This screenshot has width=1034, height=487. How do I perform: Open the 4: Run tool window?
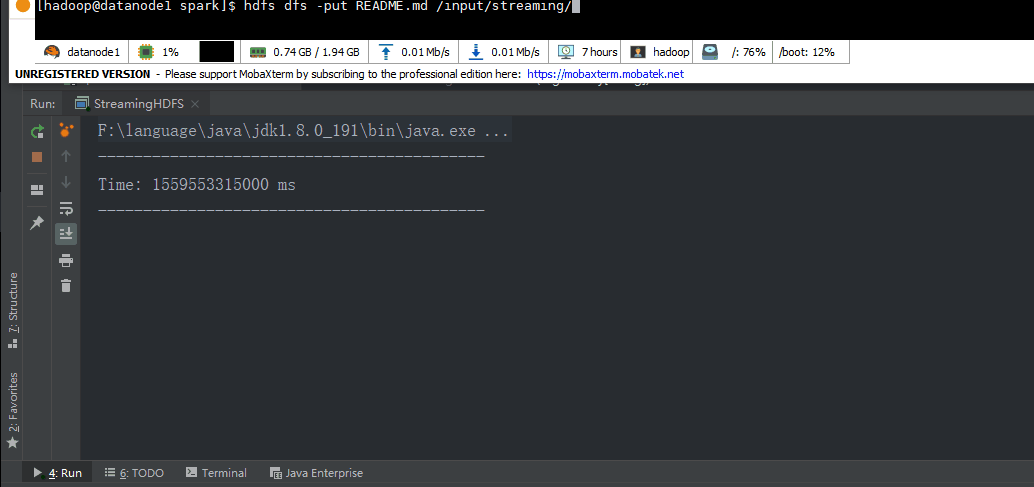(58, 473)
